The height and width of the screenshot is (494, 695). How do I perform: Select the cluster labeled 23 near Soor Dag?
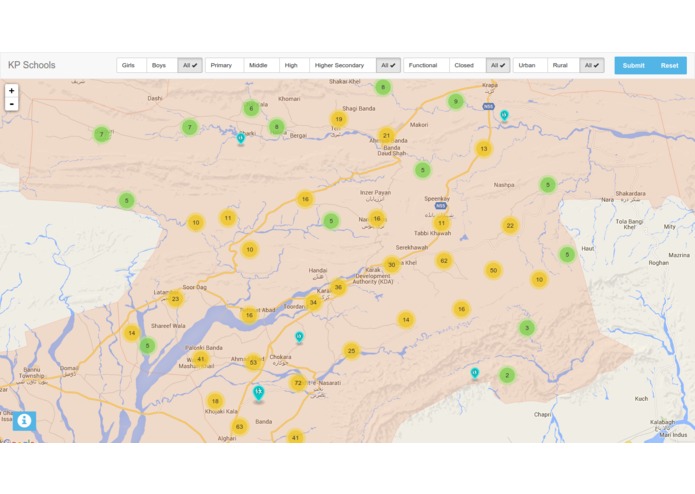pyautogui.click(x=176, y=299)
